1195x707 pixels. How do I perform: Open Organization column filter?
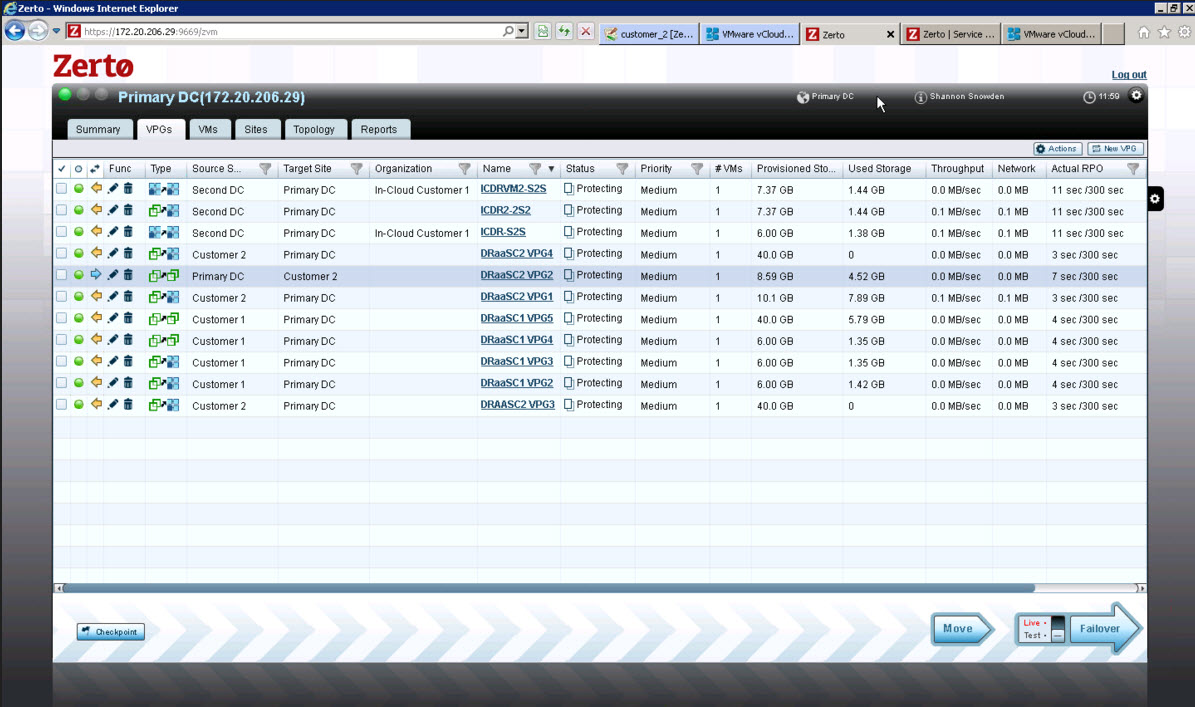pyautogui.click(x=464, y=168)
